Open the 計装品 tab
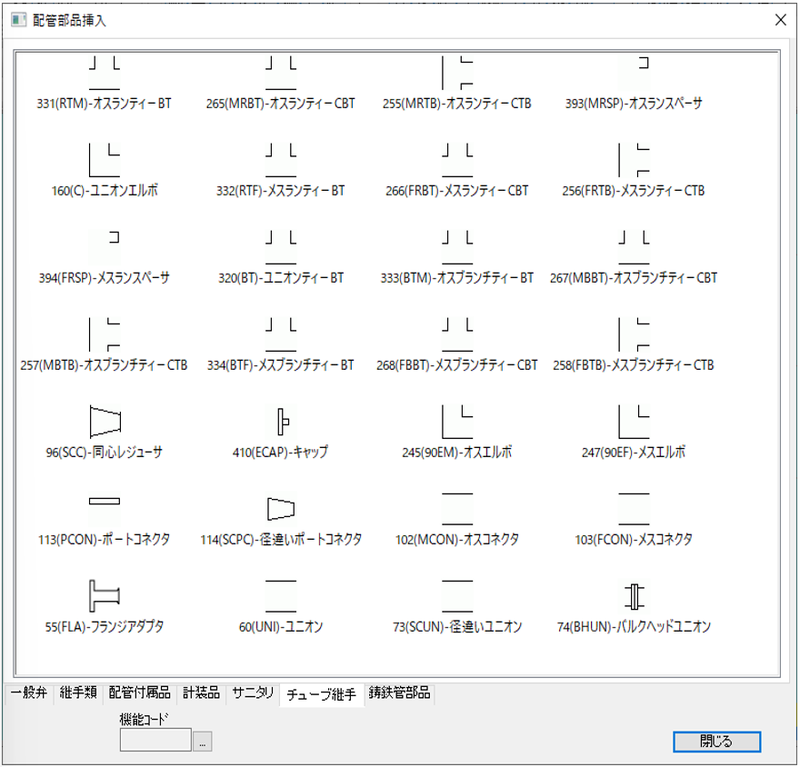The image size is (800, 767). pyautogui.click(x=201, y=693)
